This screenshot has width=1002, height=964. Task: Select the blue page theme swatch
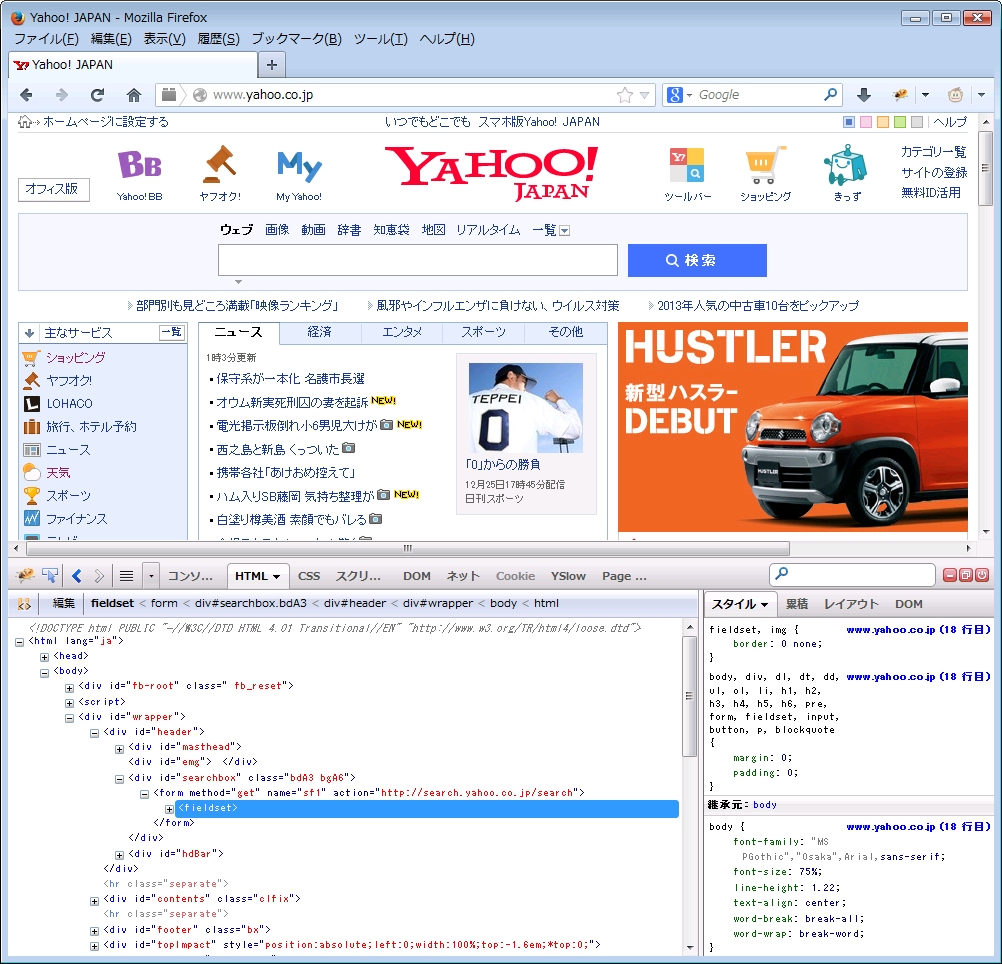[849, 122]
